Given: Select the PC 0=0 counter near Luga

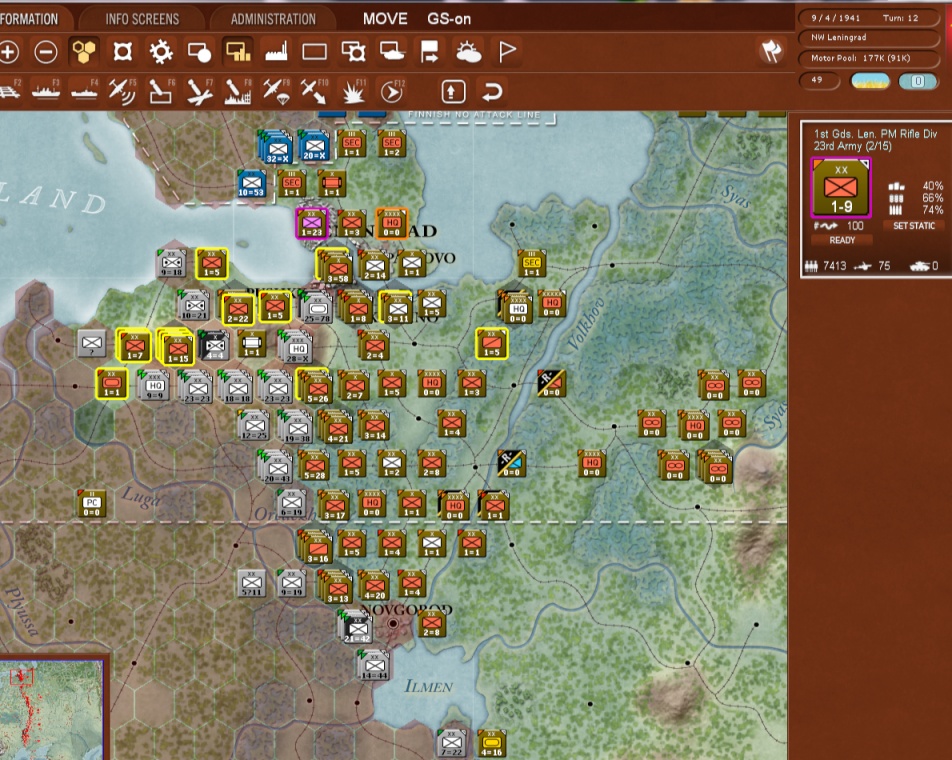Looking at the screenshot, I should click(92, 504).
